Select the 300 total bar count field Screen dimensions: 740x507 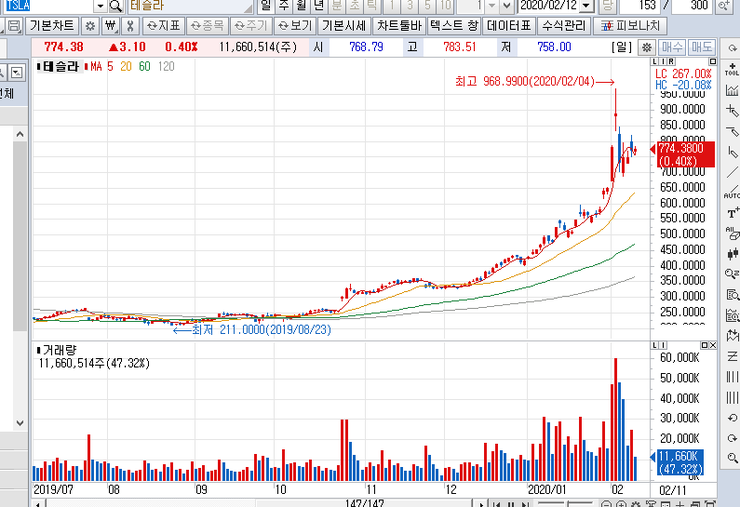coord(691,6)
